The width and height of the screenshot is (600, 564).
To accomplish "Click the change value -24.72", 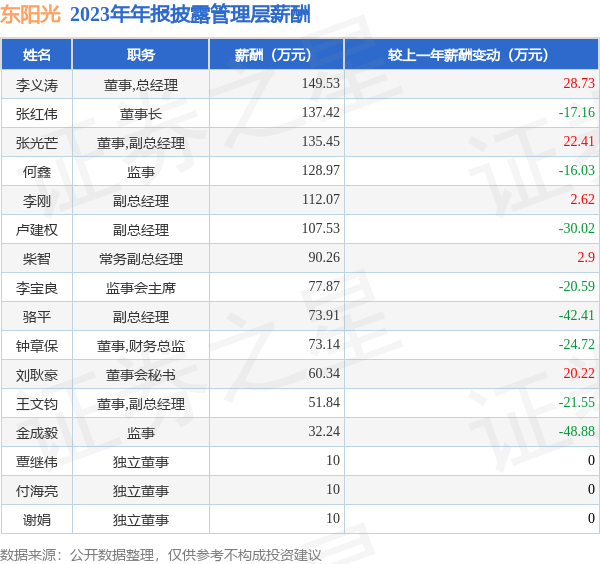I will (577, 344).
